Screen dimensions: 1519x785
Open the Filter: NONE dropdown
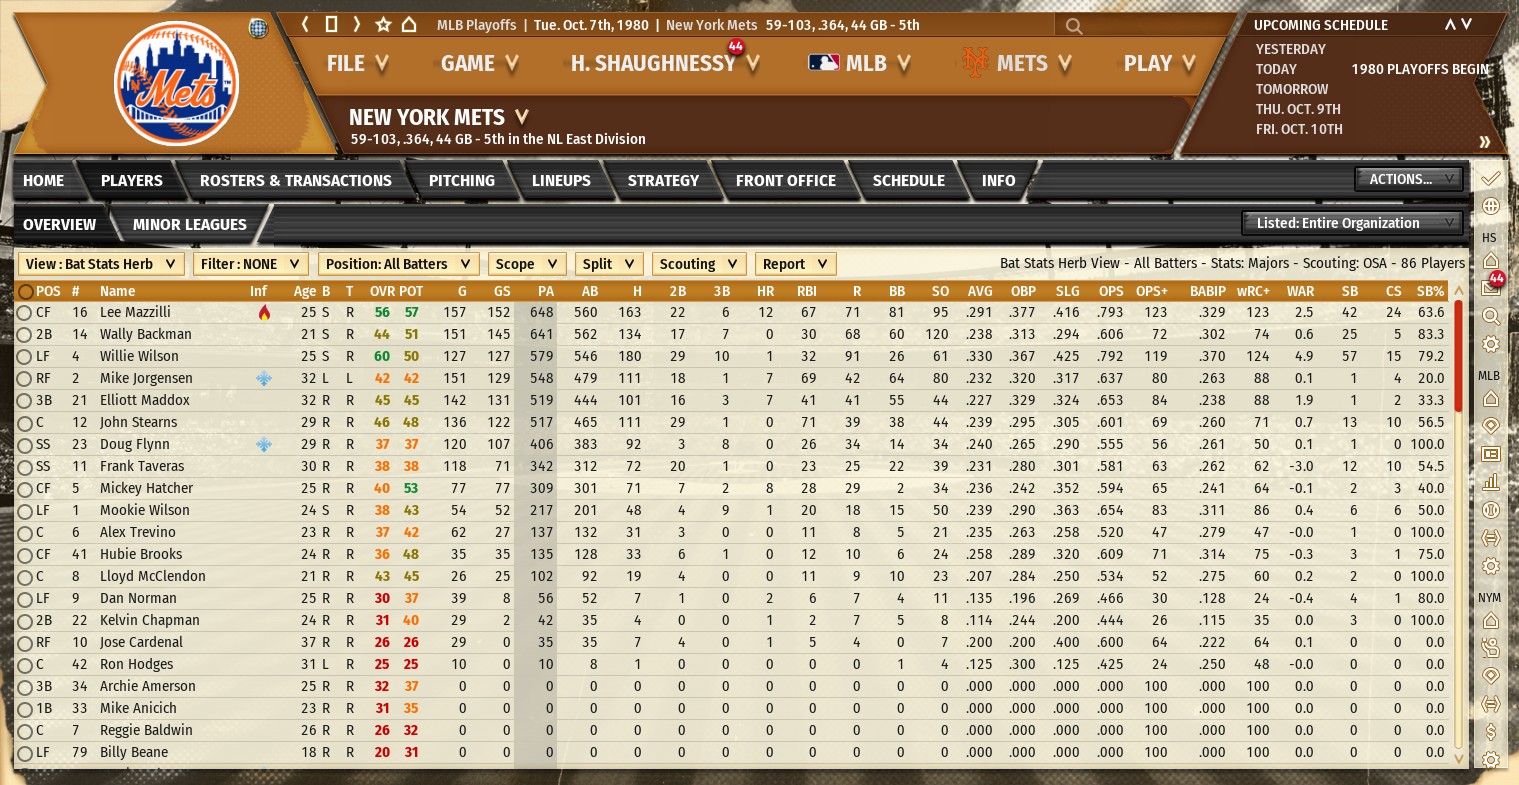pos(250,264)
